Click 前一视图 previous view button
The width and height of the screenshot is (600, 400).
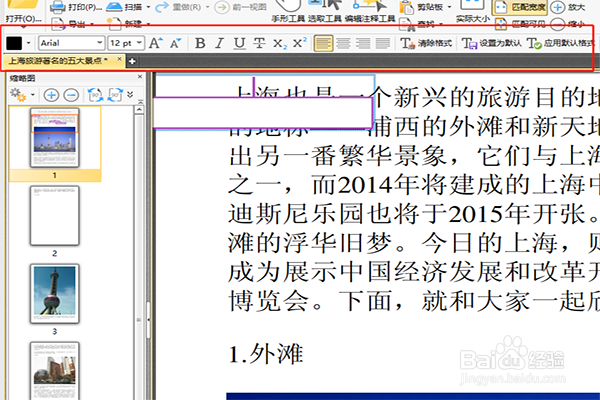point(241,7)
